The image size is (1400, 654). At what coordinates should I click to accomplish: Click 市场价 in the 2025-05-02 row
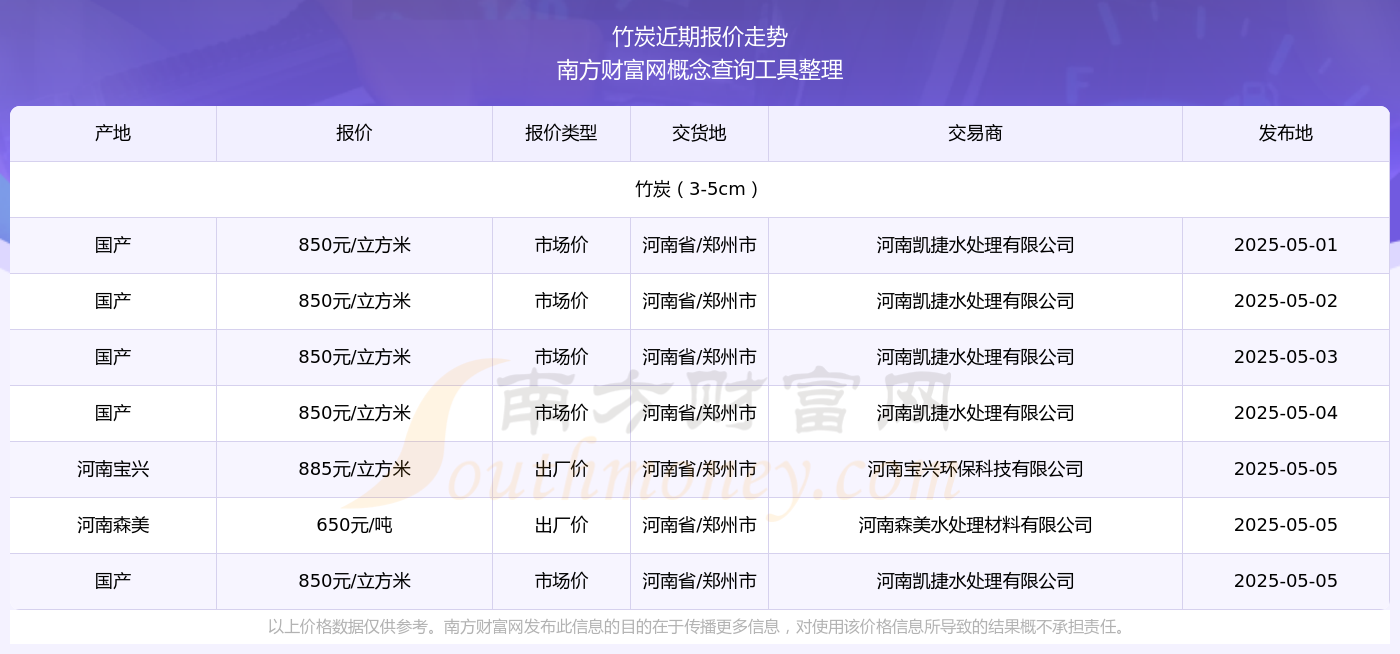tap(561, 301)
